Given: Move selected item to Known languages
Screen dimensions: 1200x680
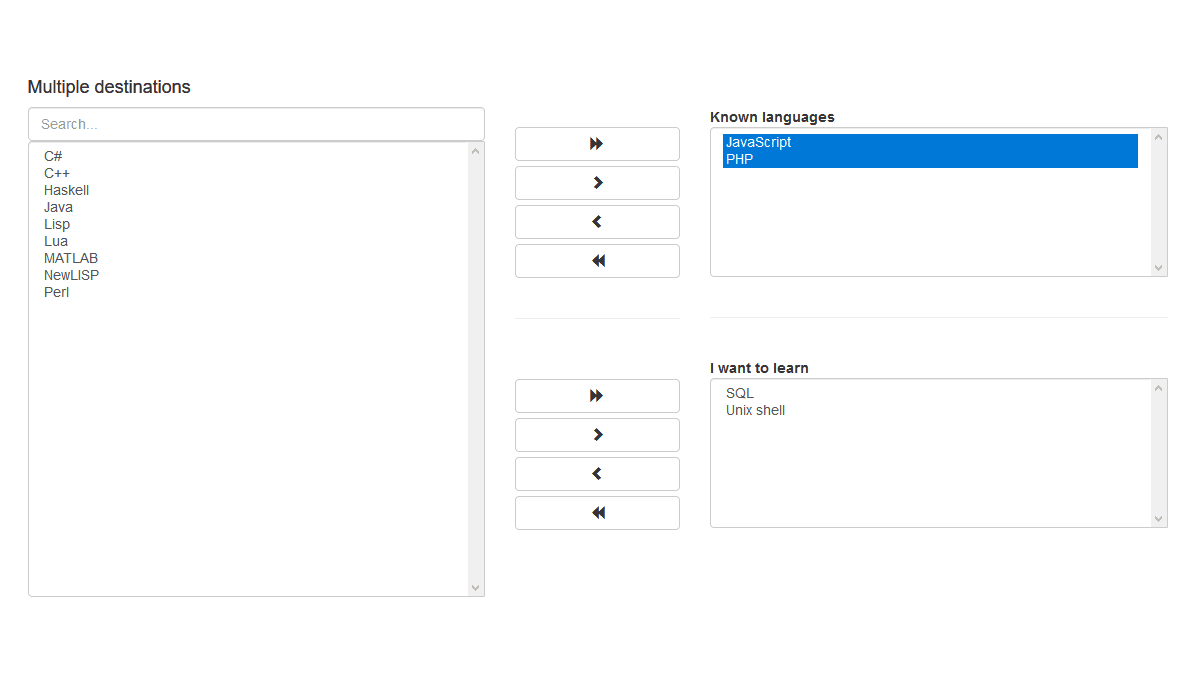Looking at the screenshot, I should tap(597, 183).
